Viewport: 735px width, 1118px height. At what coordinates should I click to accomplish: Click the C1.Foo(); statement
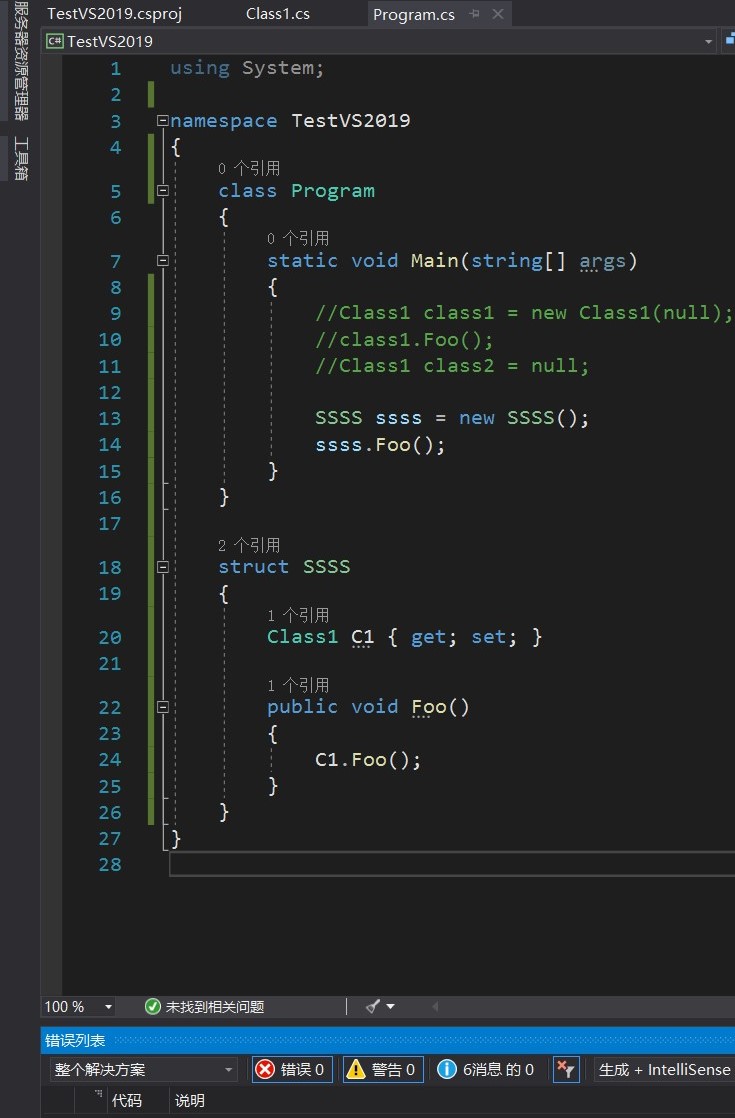(x=368, y=760)
